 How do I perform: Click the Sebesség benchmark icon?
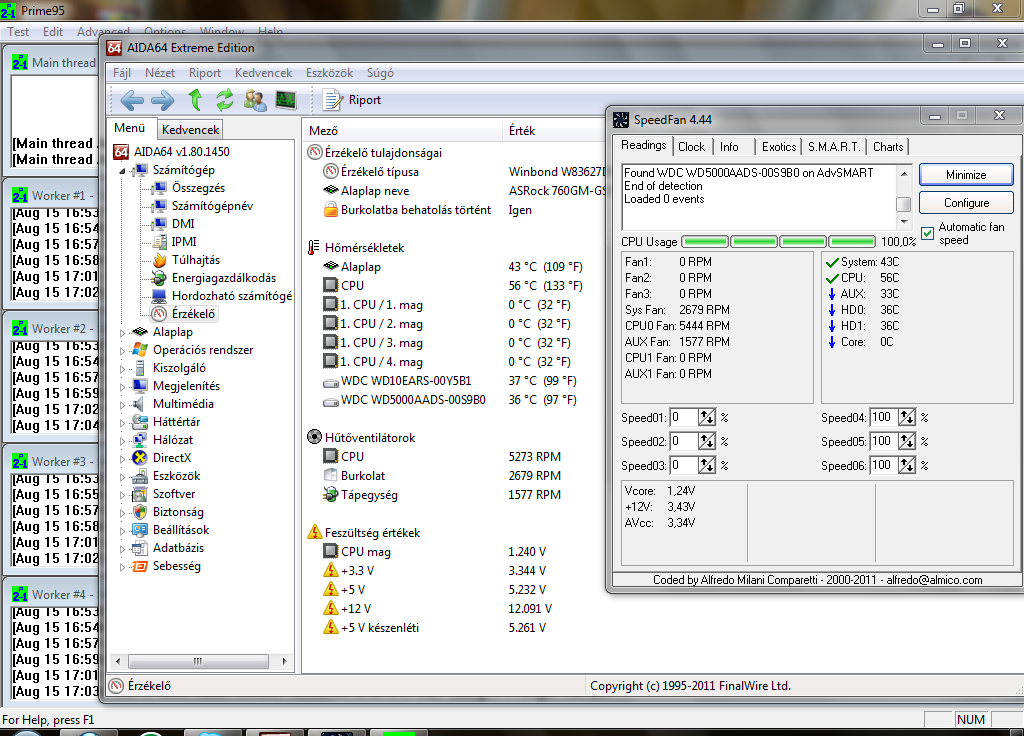(x=140, y=566)
